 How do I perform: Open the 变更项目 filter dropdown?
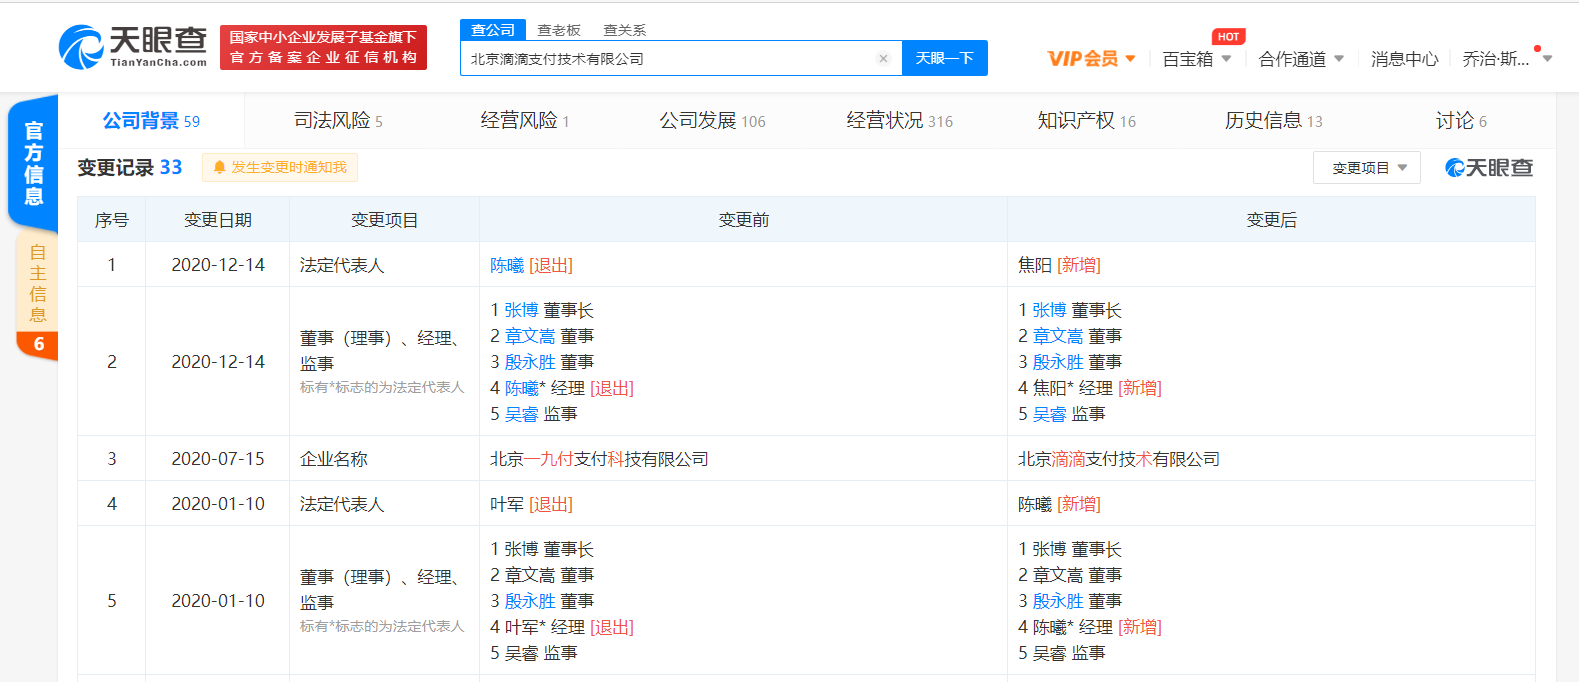coord(1367,168)
